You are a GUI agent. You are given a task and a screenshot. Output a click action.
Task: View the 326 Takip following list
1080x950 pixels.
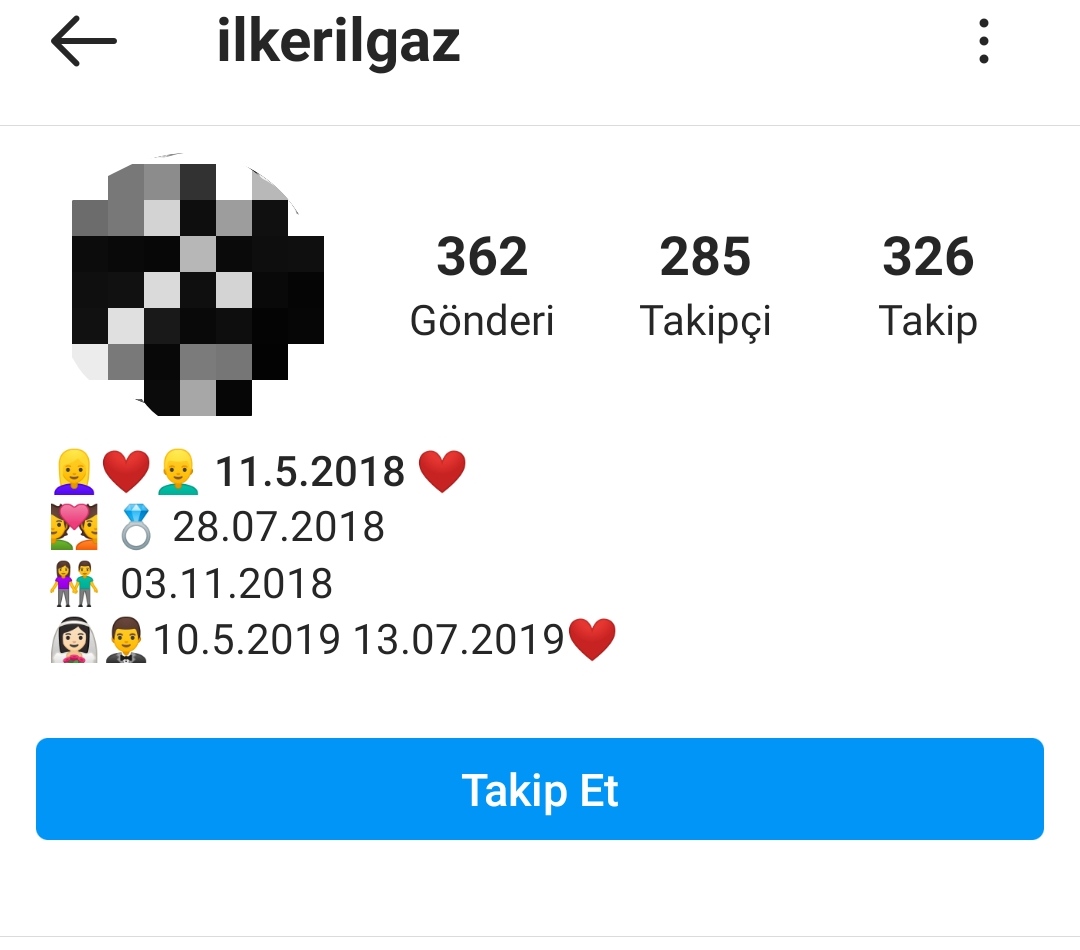(928, 285)
